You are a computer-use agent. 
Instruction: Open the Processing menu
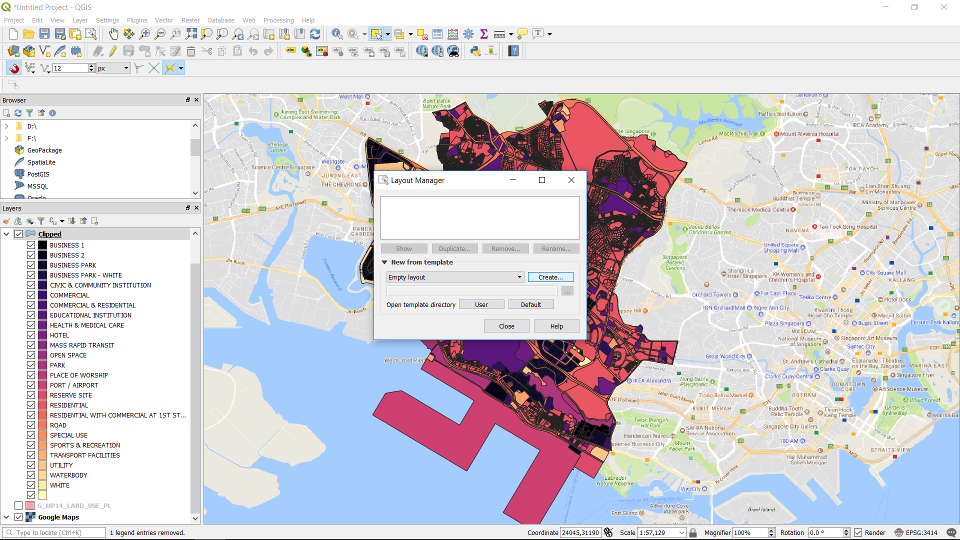click(x=278, y=20)
